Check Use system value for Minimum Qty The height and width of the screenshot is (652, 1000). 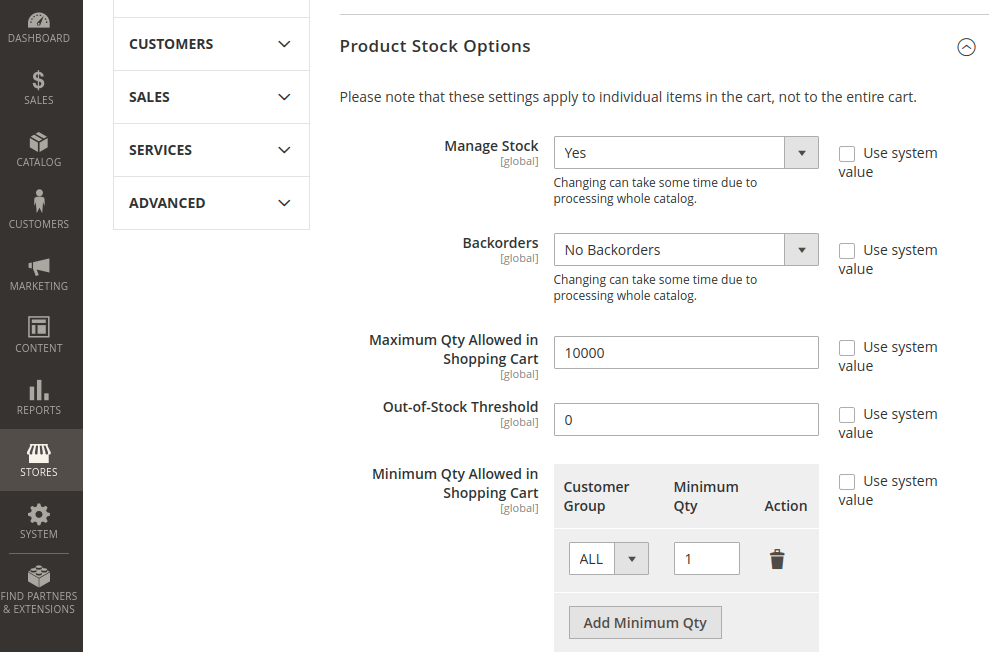[x=847, y=482]
